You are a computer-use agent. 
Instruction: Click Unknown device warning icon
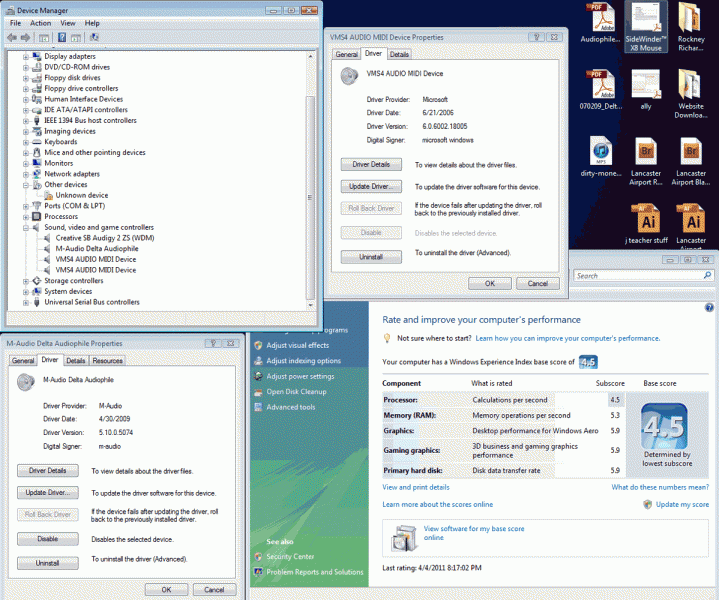point(48,195)
